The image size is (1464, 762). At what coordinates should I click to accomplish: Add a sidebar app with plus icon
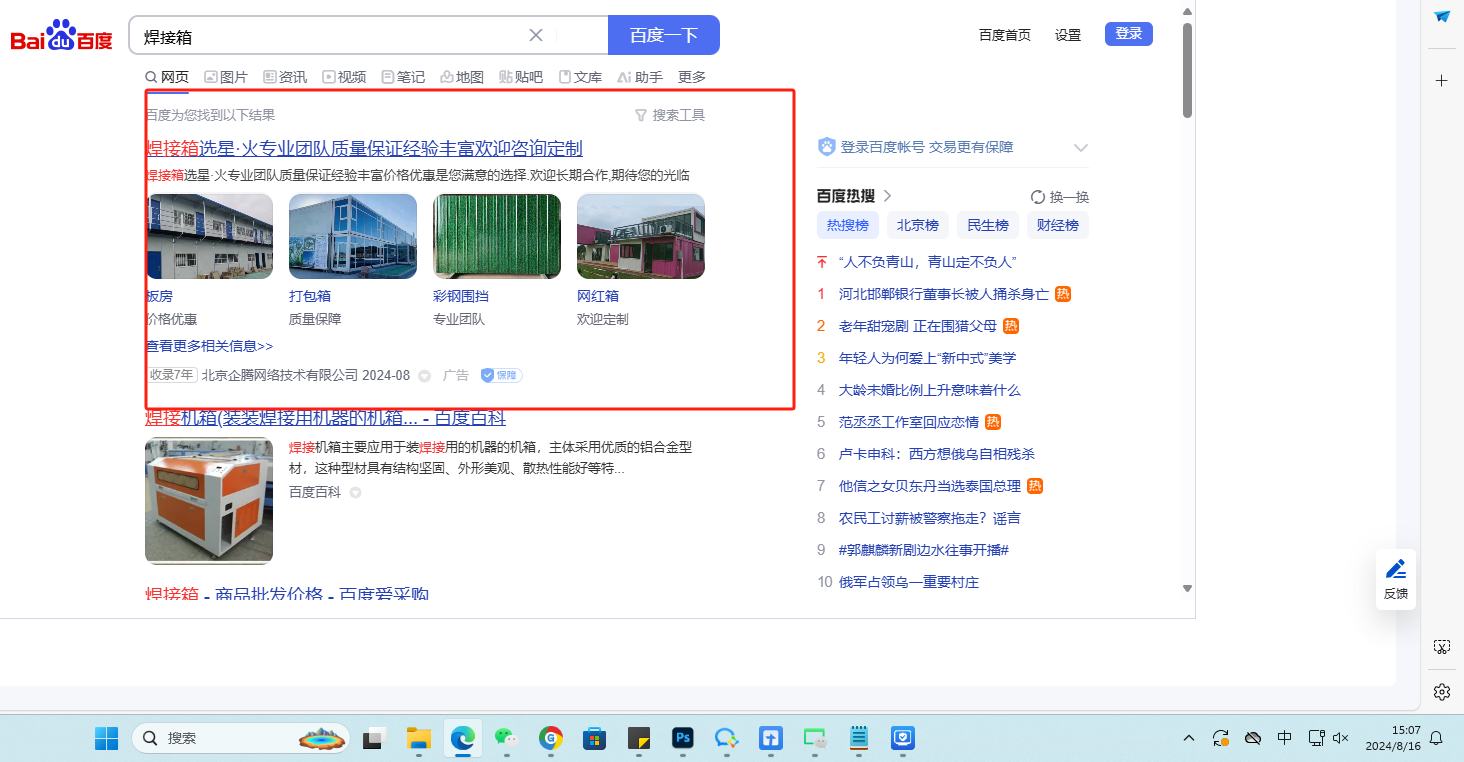(x=1441, y=80)
